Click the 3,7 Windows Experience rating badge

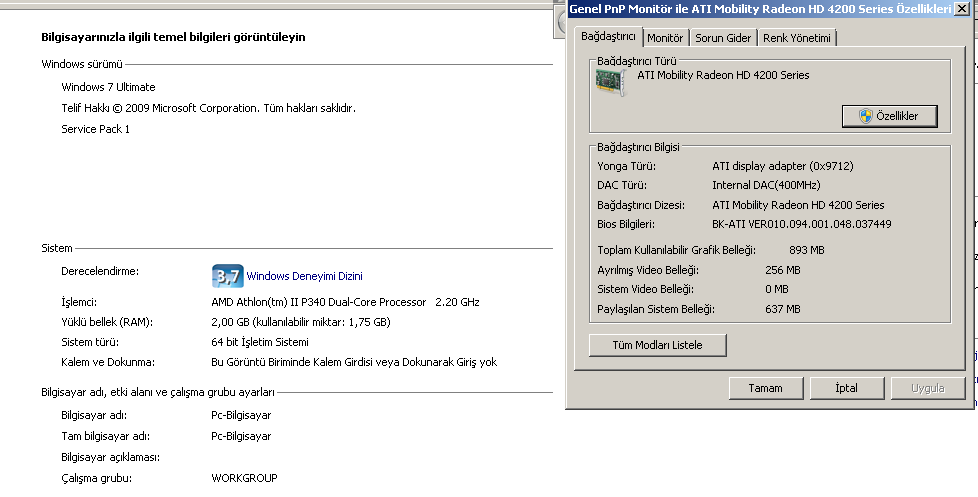(227, 276)
